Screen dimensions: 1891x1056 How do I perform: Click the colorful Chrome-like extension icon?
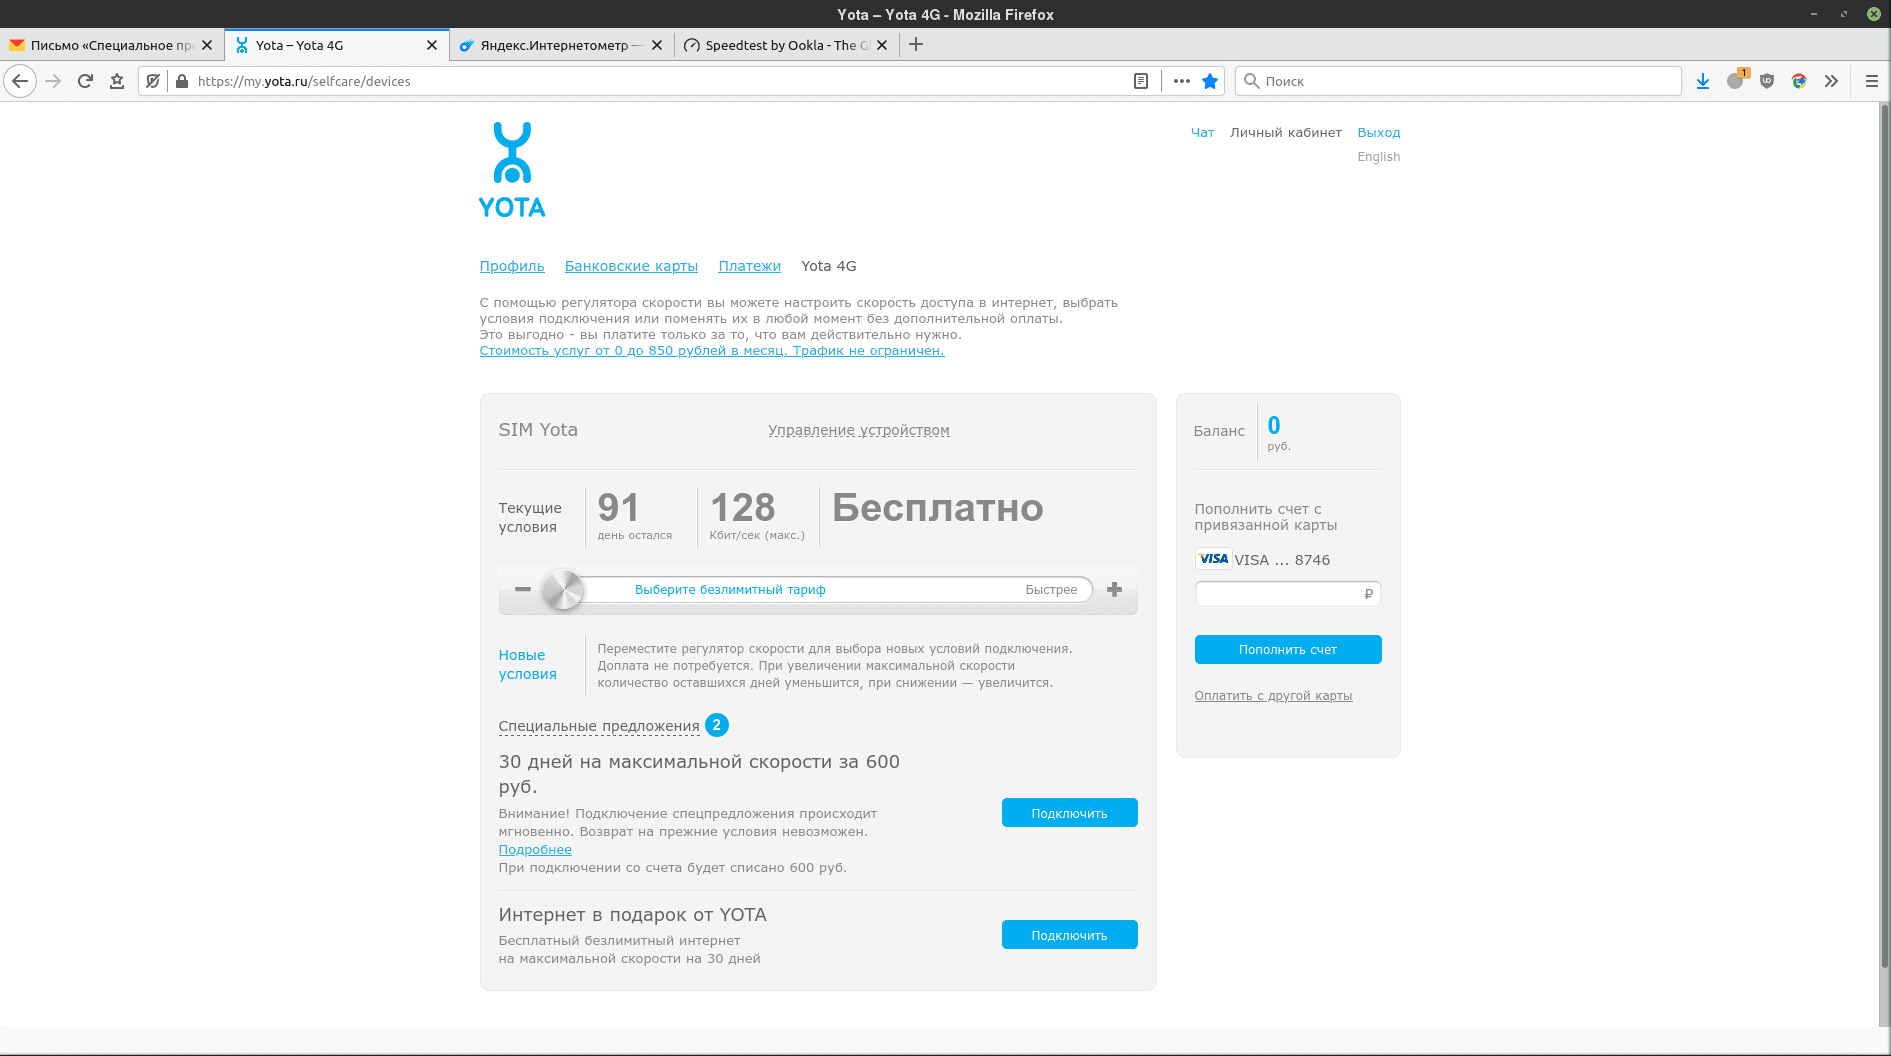tap(1799, 81)
